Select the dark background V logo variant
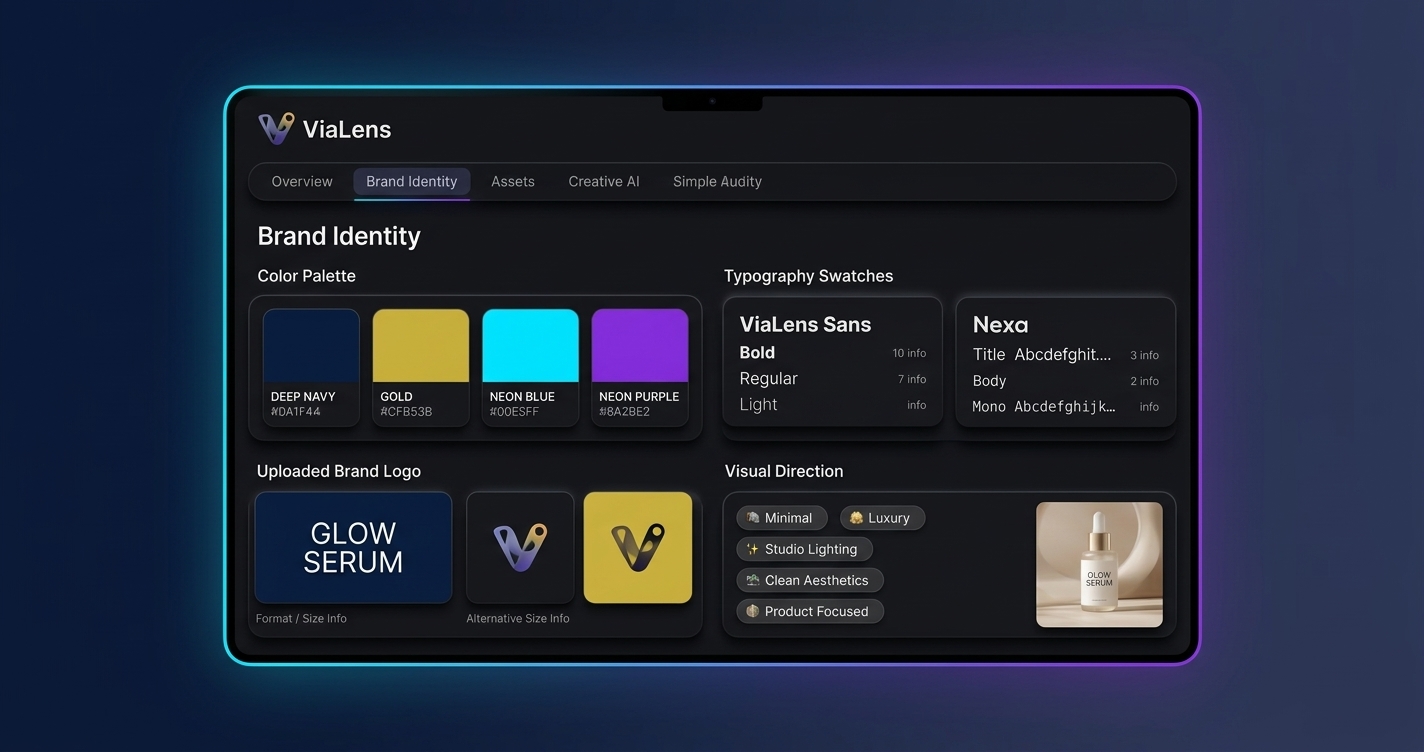Image resolution: width=1424 pixels, height=752 pixels. (x=520, y=547)
